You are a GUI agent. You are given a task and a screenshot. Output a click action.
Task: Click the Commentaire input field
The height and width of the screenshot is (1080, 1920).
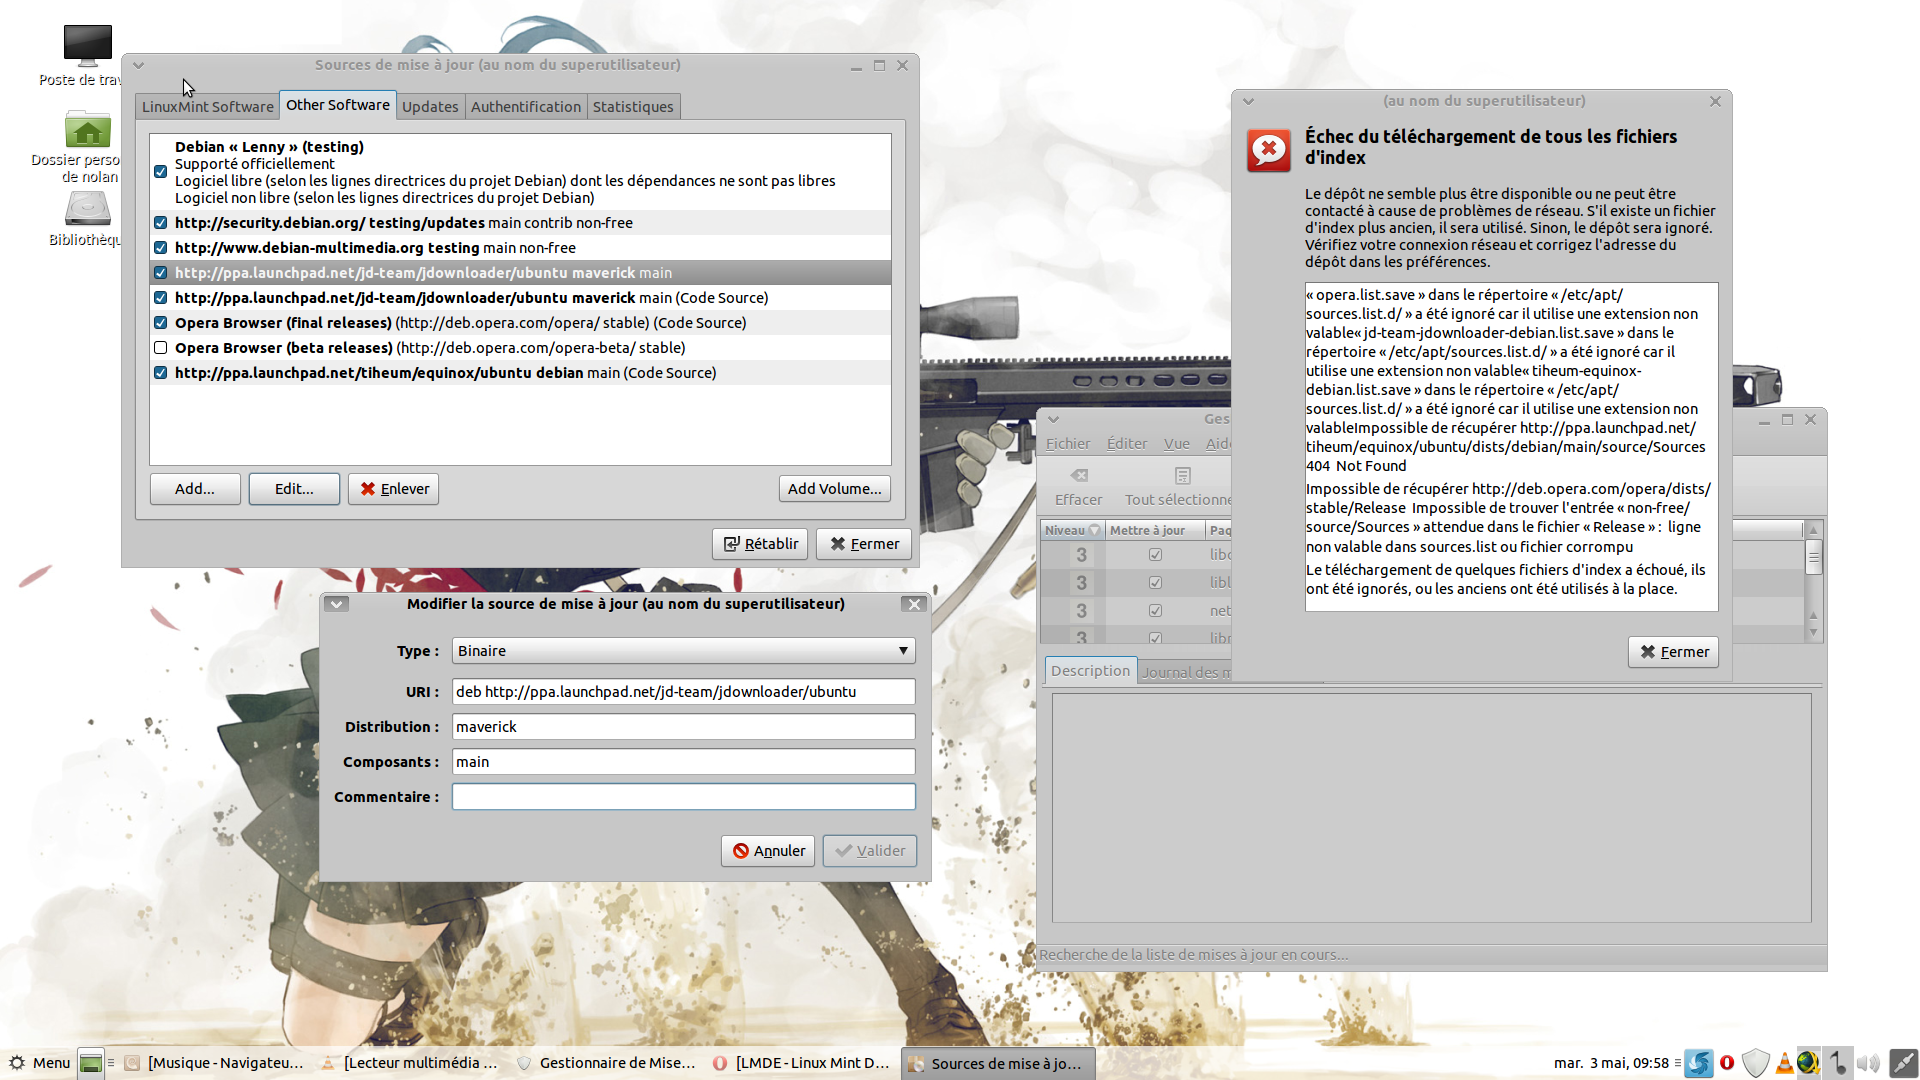[683, 797]
